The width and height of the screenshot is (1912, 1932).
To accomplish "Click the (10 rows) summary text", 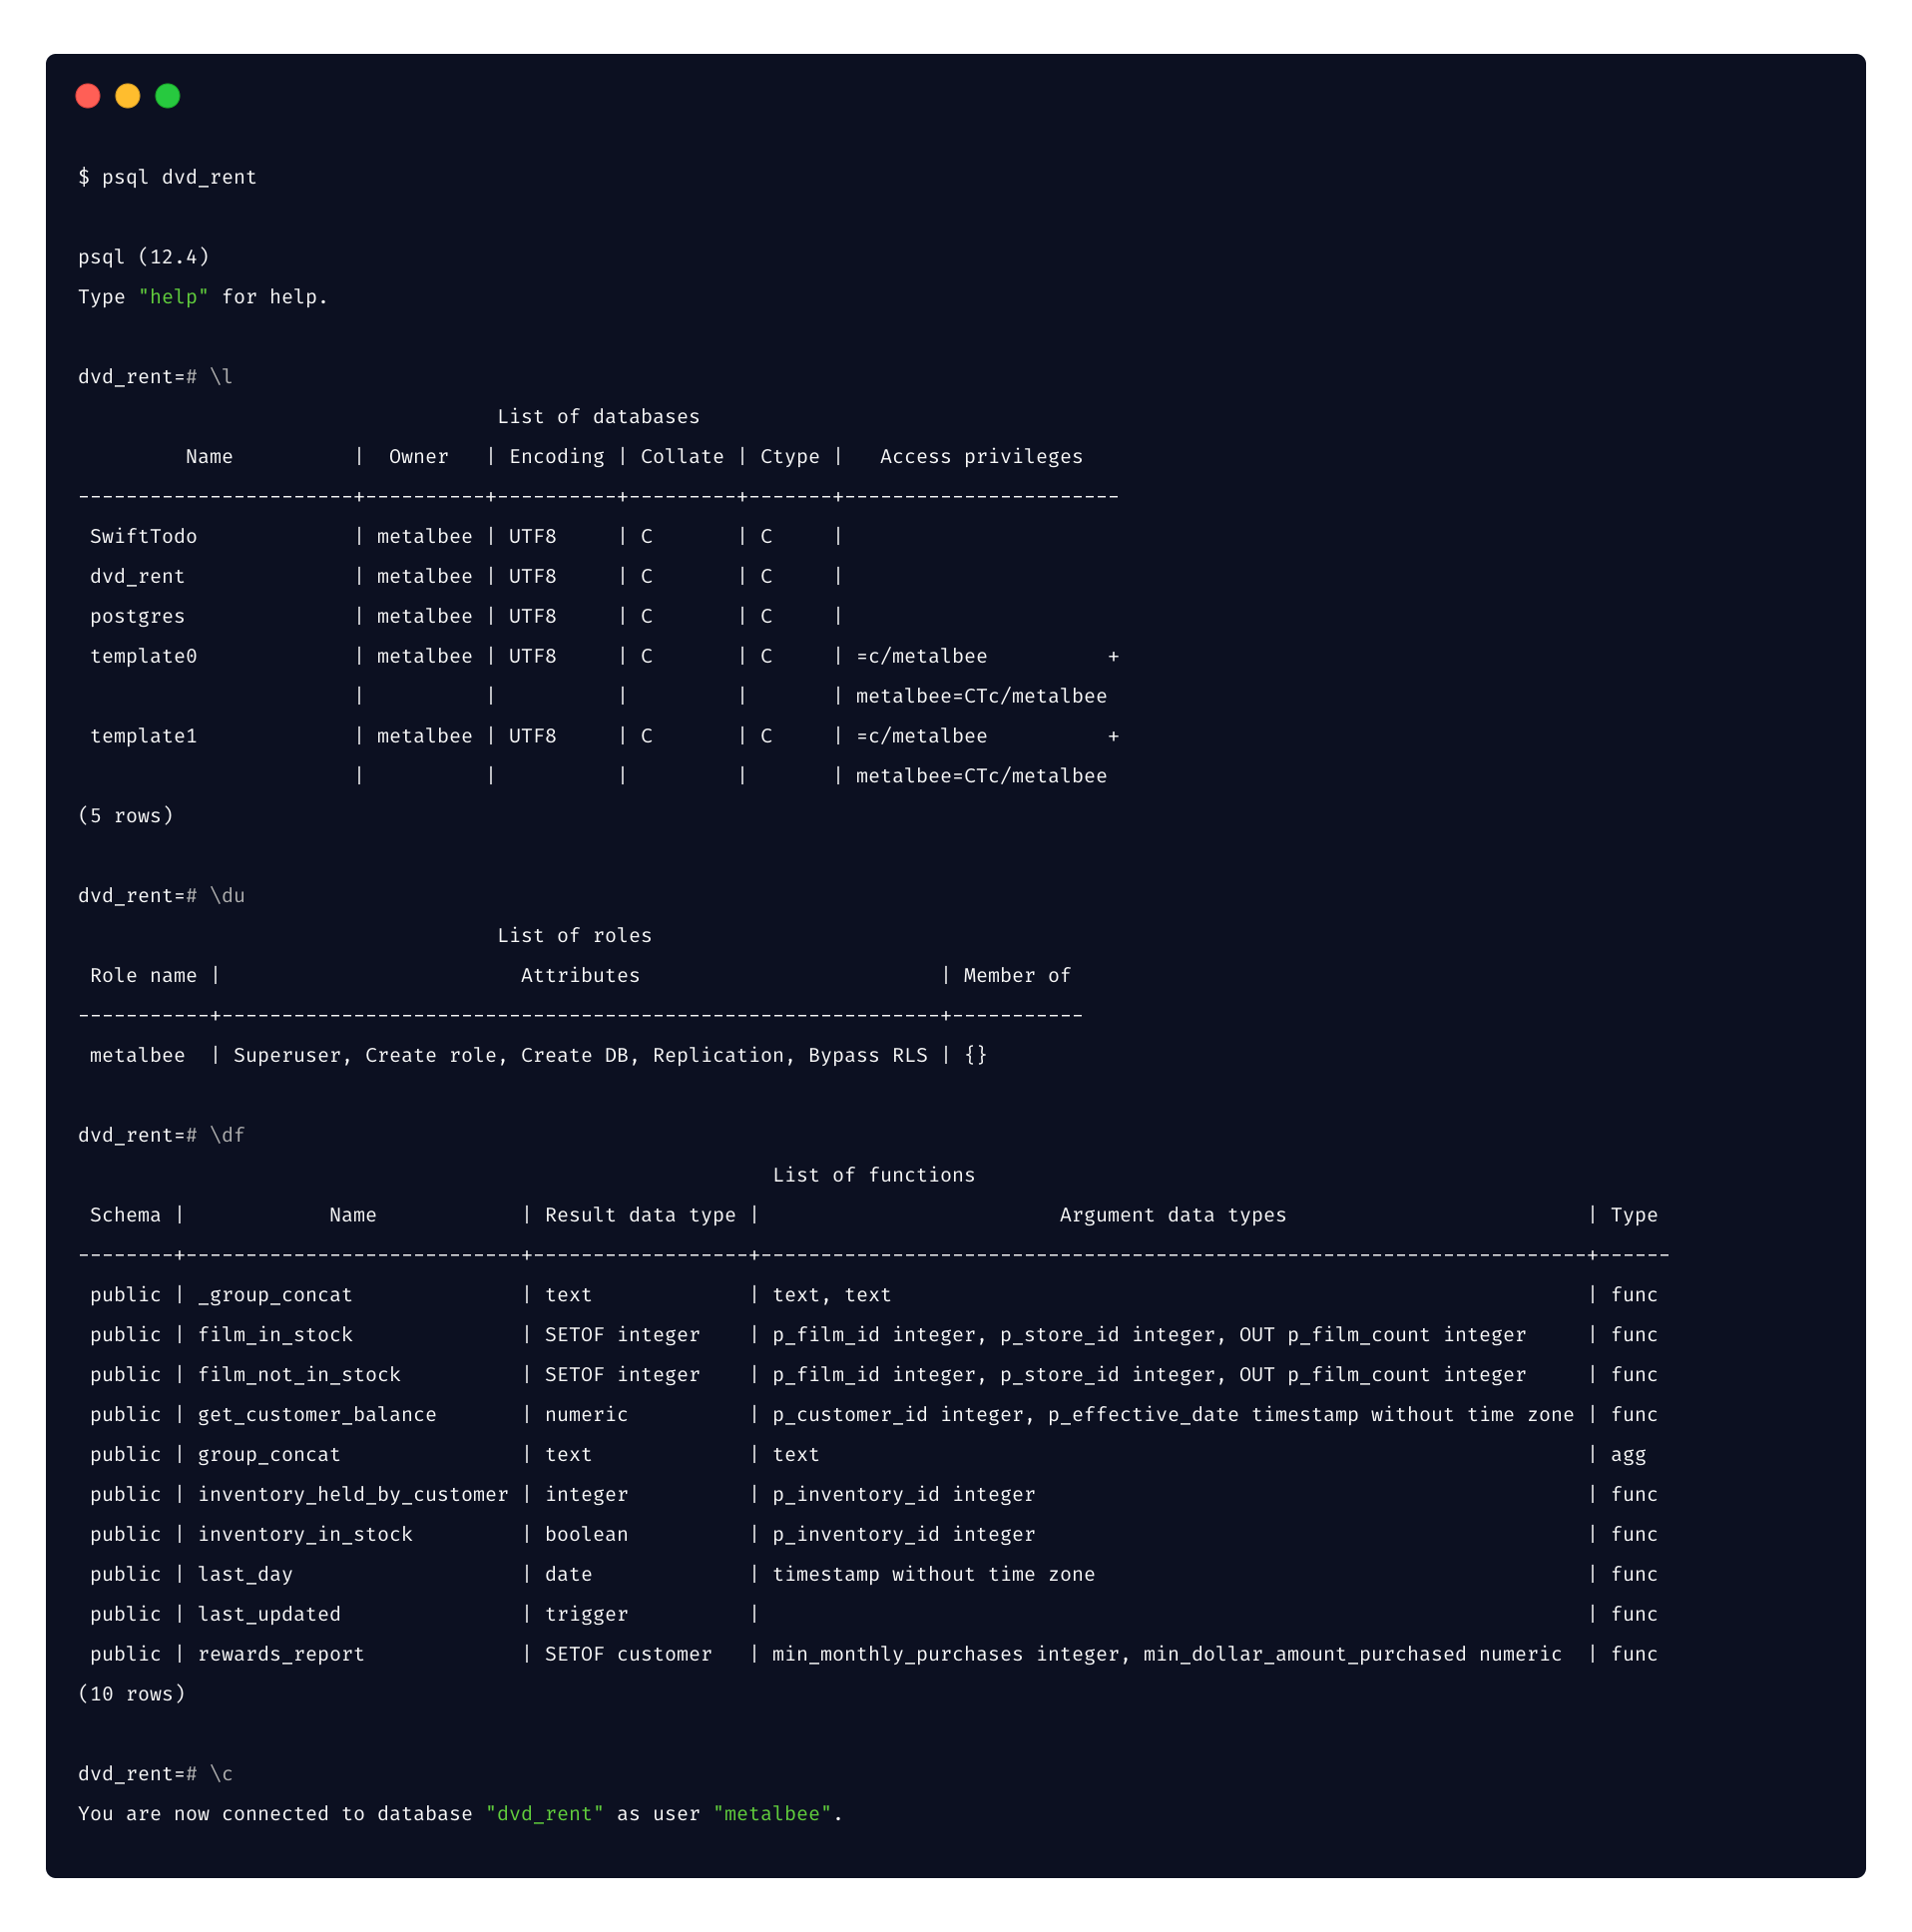I will 131,1693.
